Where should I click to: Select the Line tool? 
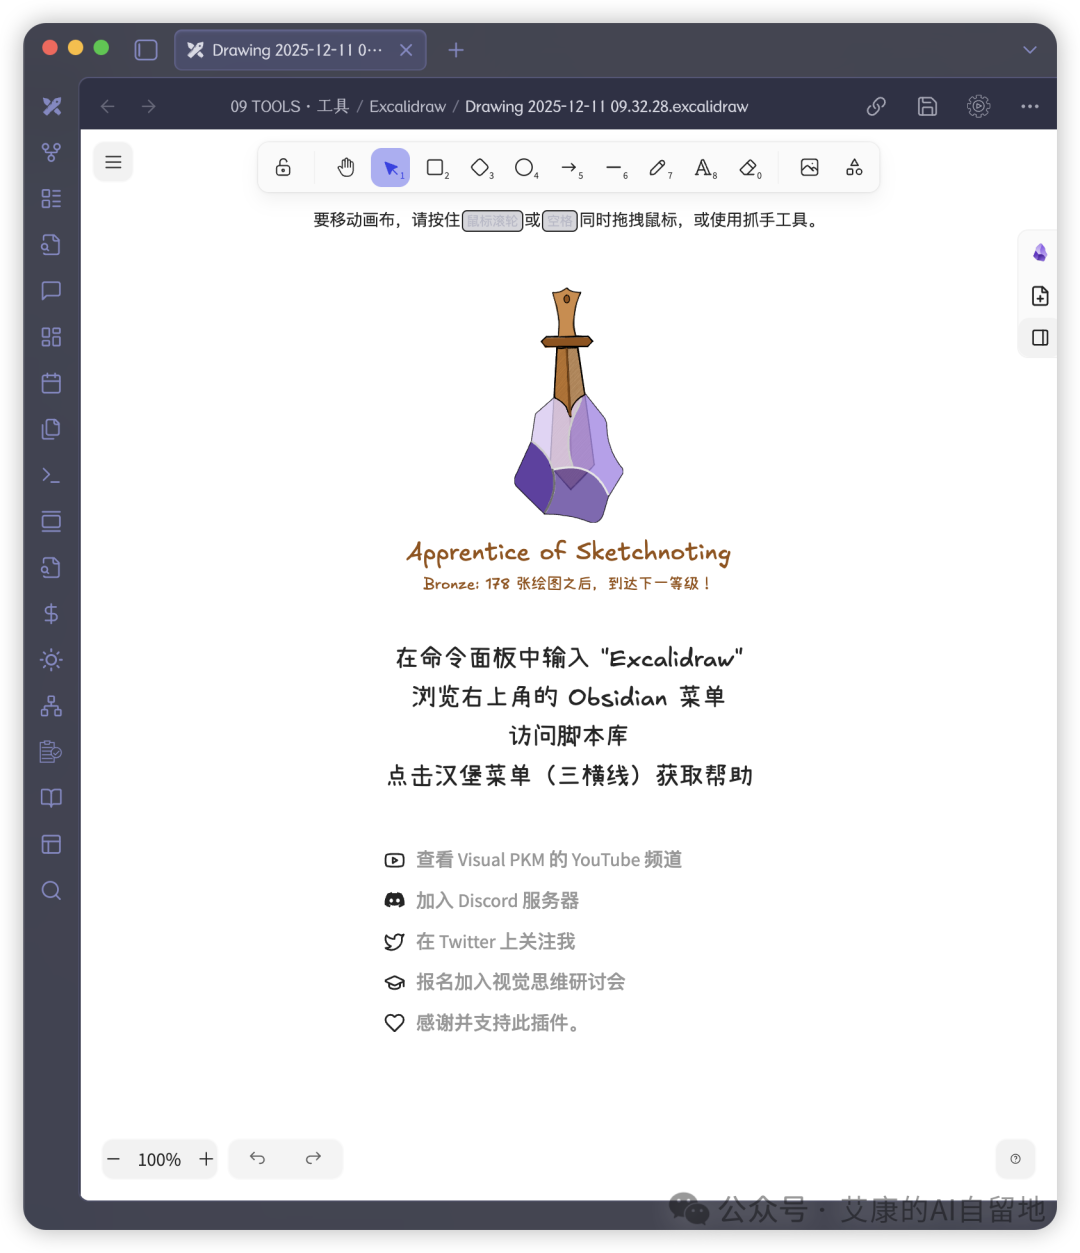[615, 168]
